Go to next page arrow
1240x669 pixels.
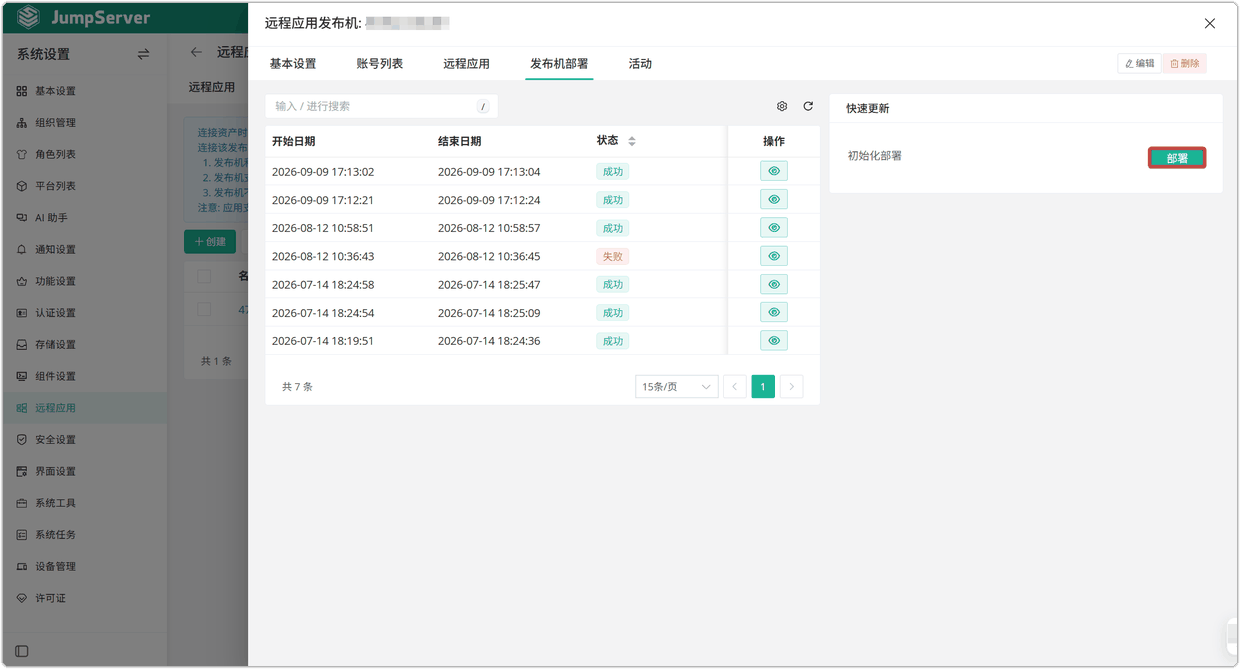pyautogui.click(x=792, y=386)
